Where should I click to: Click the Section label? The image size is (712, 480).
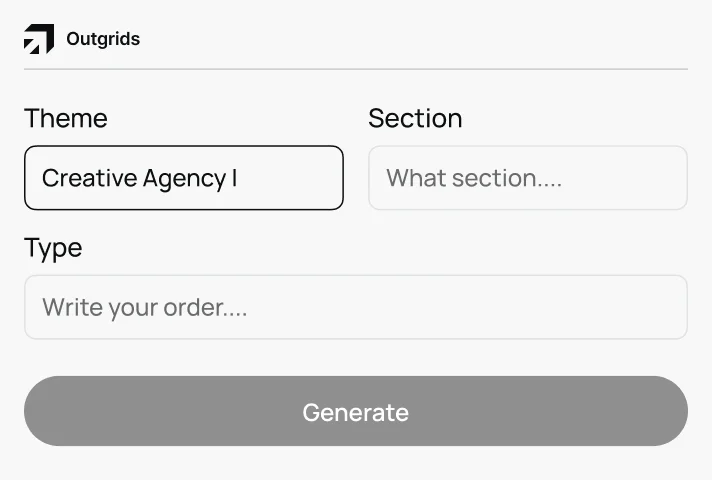(x=415, y=118)
